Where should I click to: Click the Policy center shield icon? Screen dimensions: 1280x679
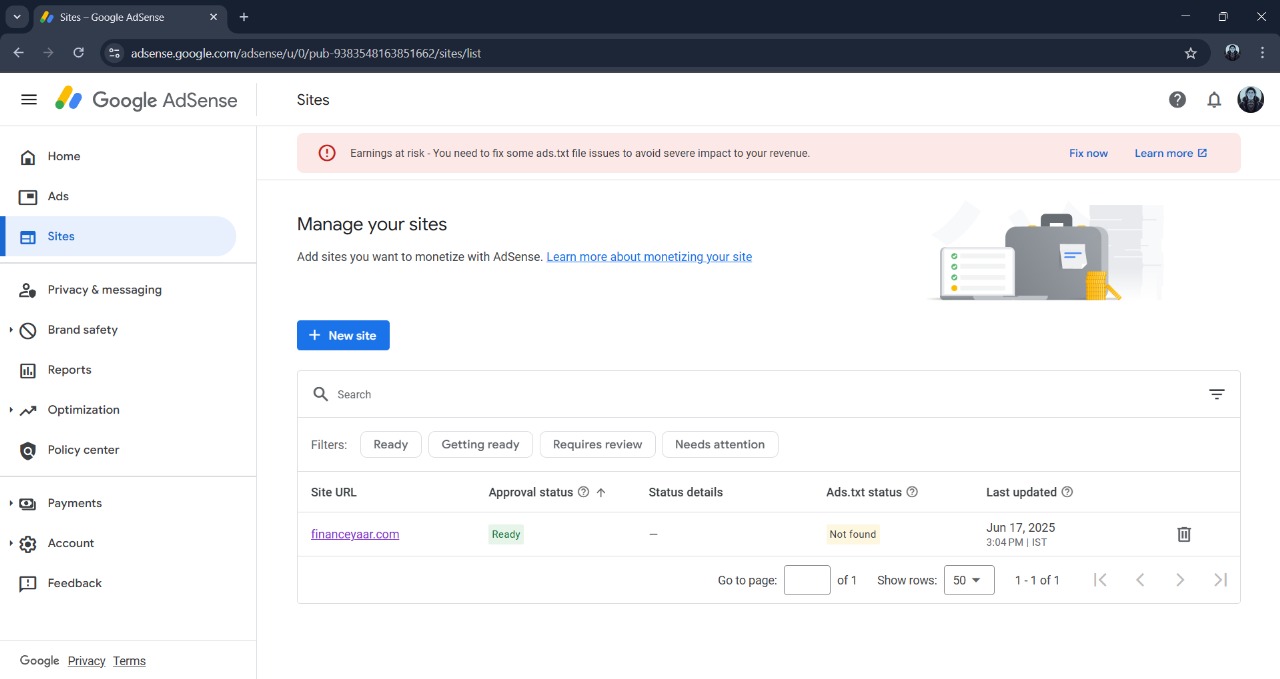28,451
